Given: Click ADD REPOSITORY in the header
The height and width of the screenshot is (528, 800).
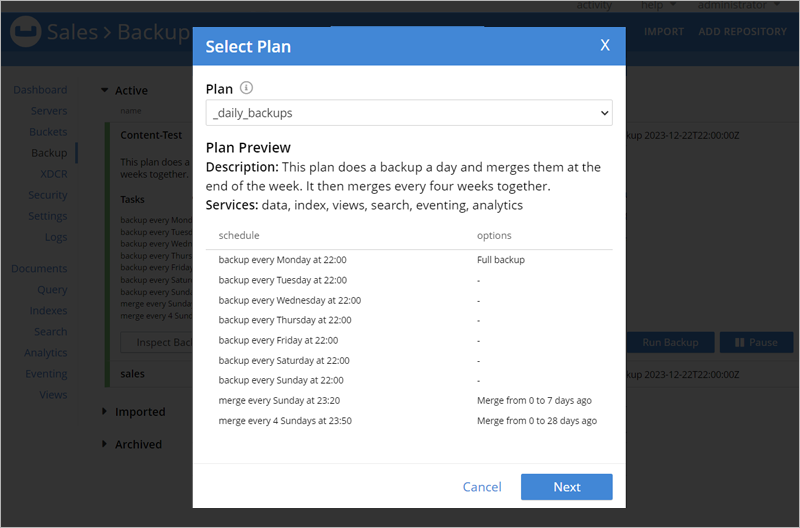Looking at the screenshot, I should (742, 32).
